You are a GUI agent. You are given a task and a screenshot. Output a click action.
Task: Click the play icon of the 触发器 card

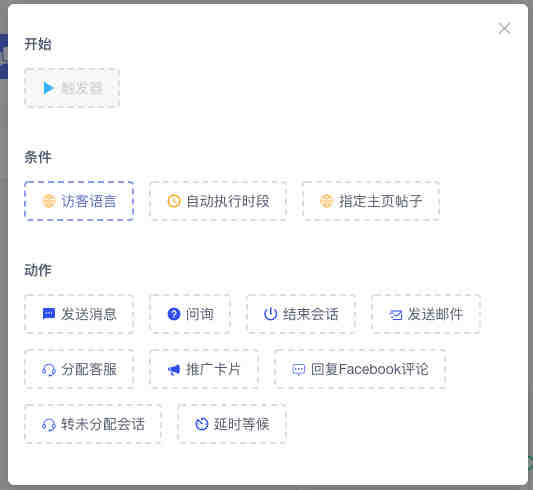point(49,88)
